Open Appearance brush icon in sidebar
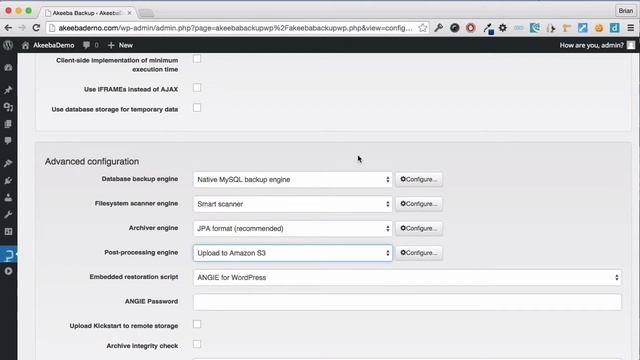Screen dimensions: 640x360 [x=8, y=163]
